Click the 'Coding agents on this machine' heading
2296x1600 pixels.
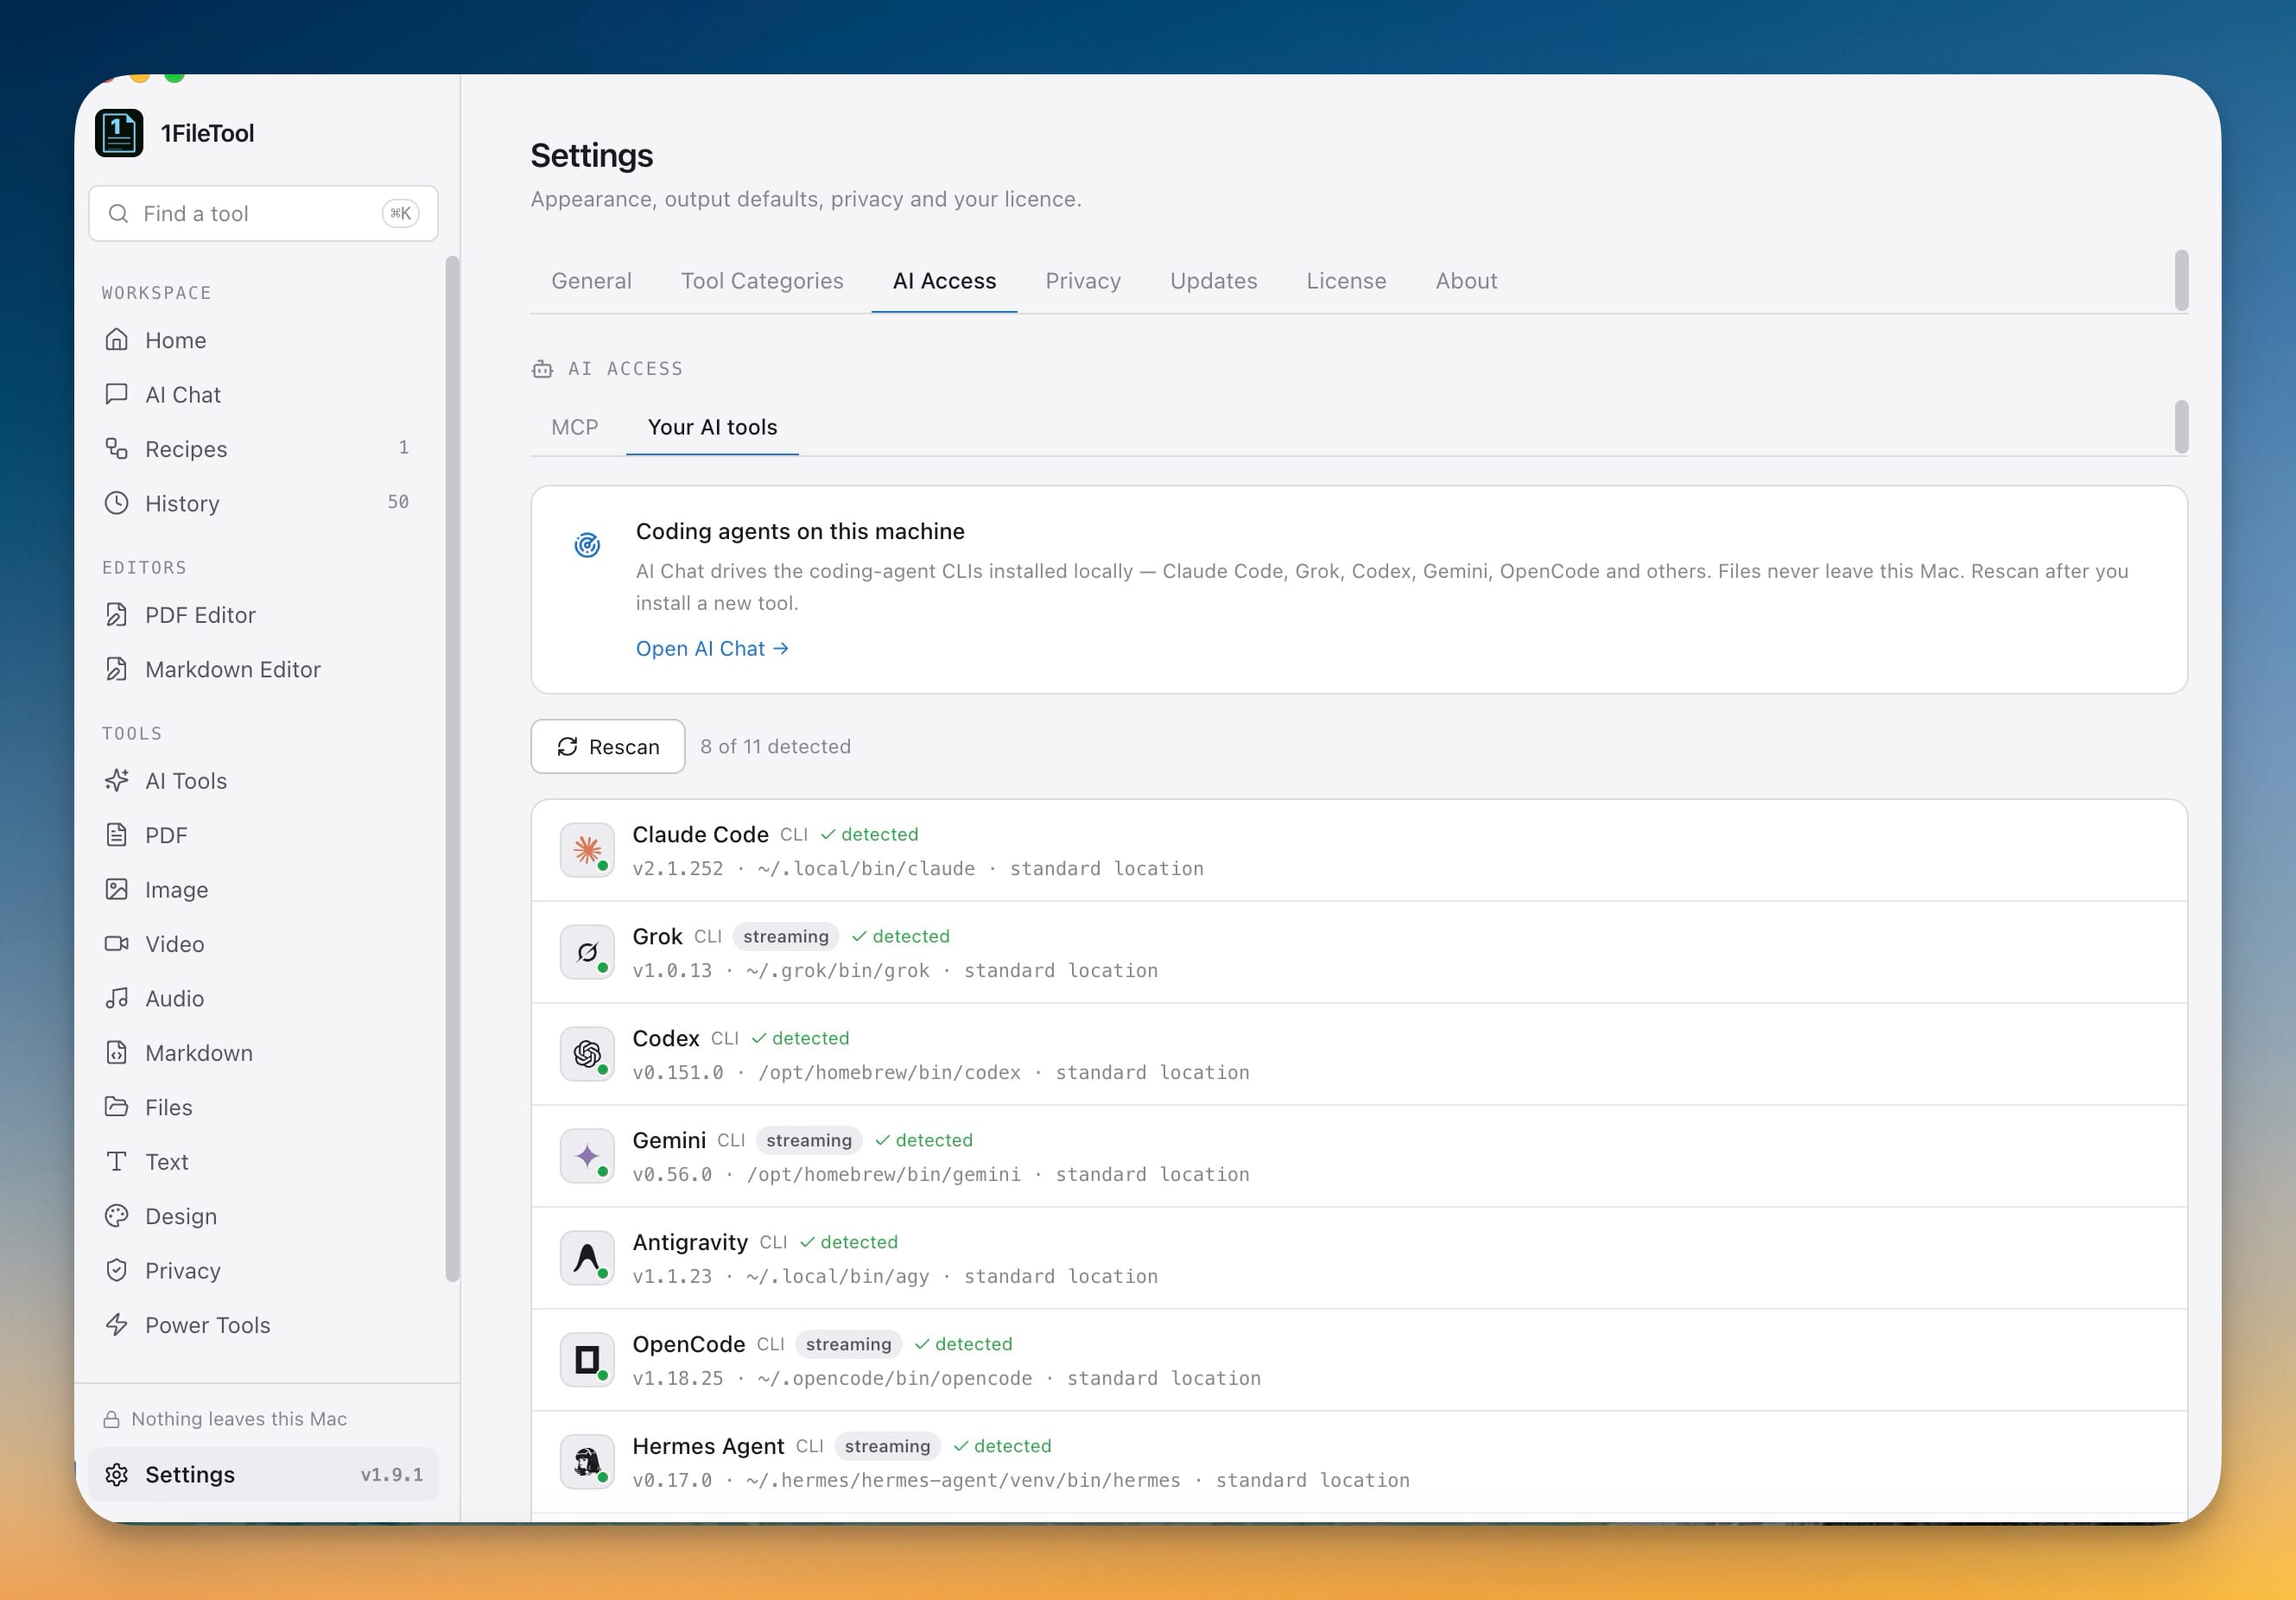coord(800,531)
